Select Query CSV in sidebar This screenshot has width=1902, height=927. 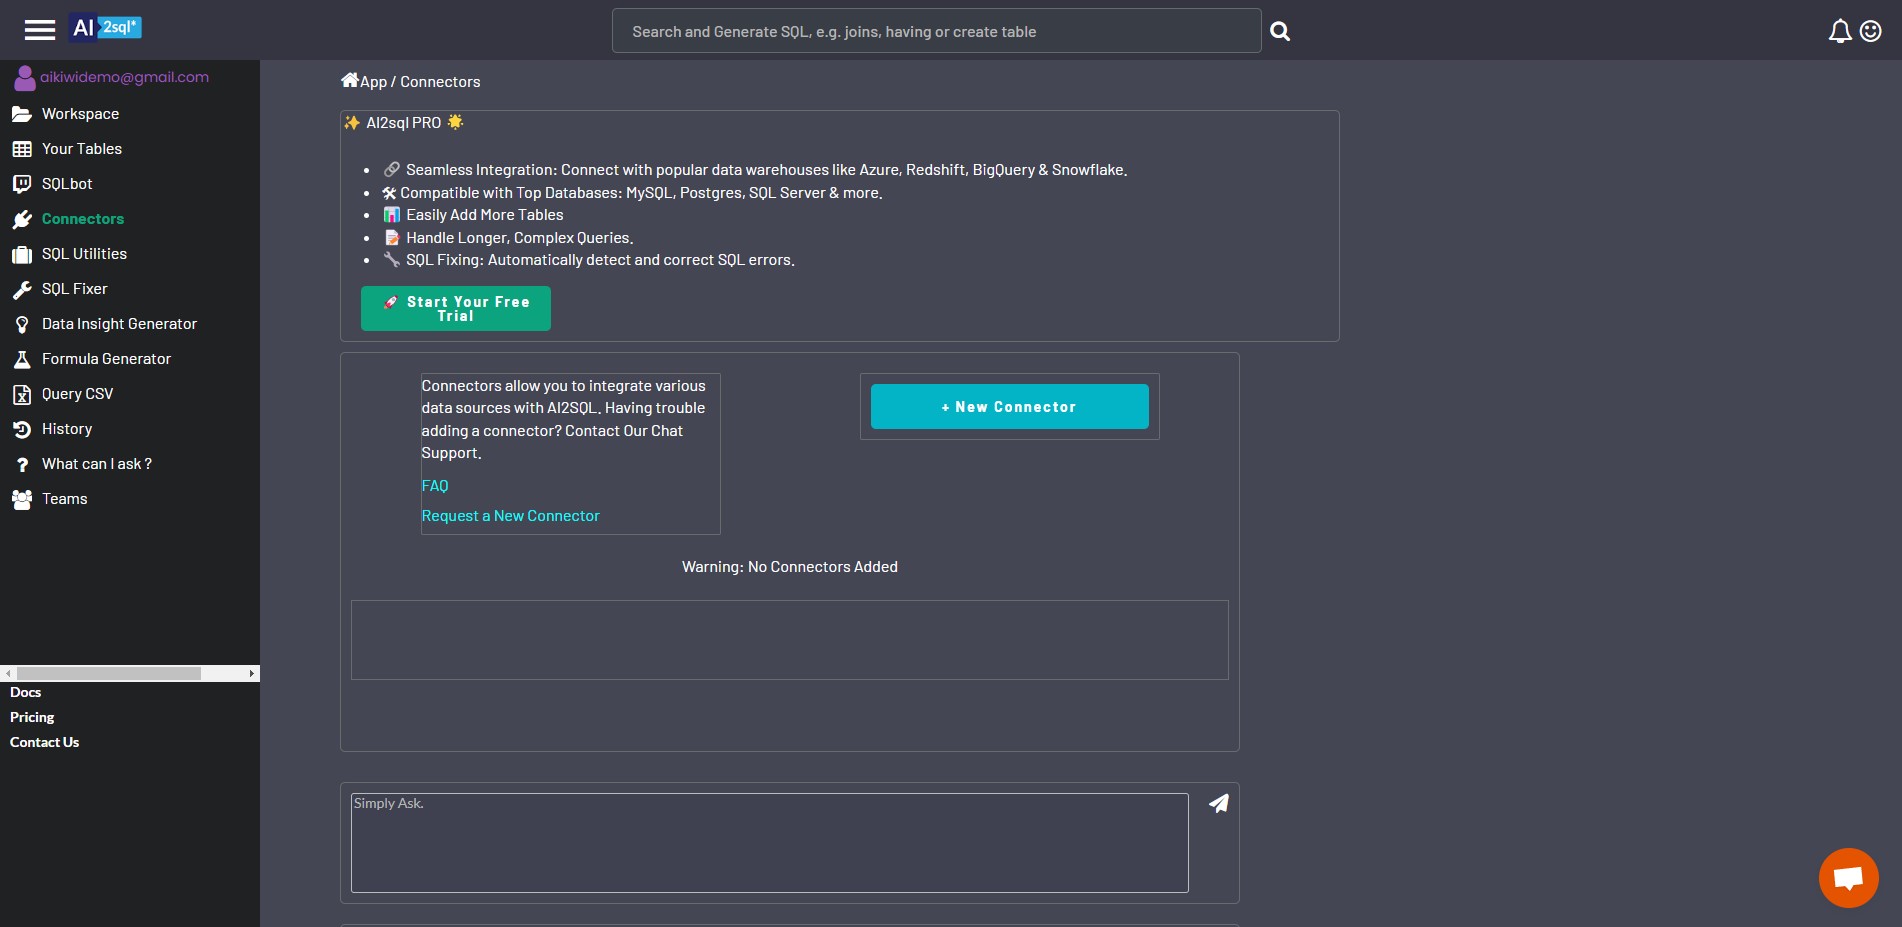(x=77, y=394)
